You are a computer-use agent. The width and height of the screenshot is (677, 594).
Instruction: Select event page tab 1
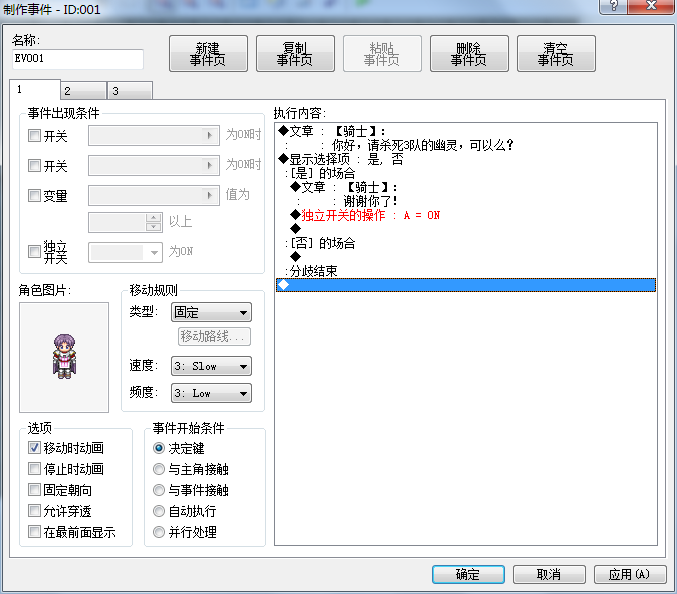pyautogui.click(x=35, y=89)
